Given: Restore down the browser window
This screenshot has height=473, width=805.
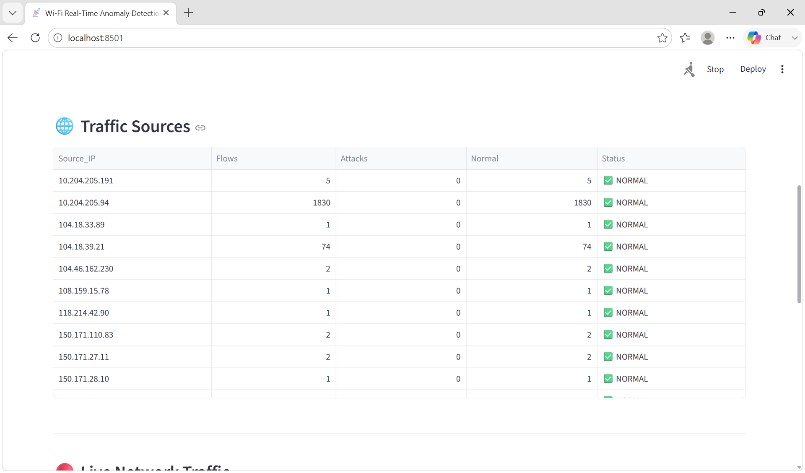Looking at the screenshot, I should pyautogui.click(x=761, y=12).
